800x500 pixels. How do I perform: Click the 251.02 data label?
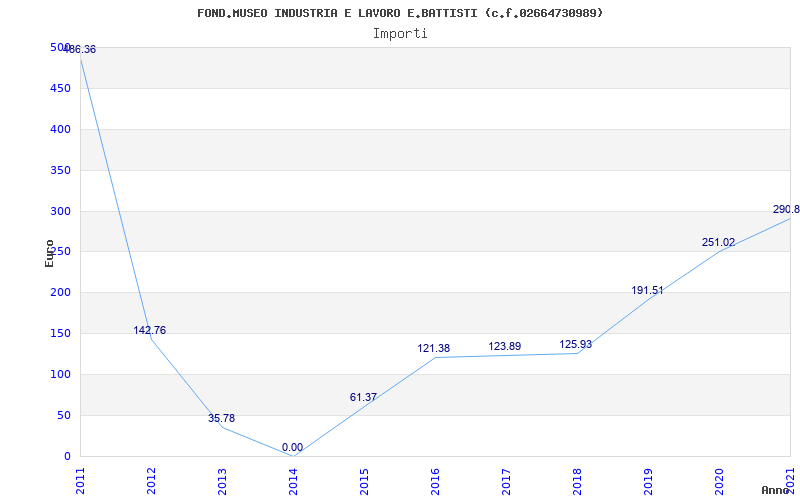pyautogui.click(x=718, y=242)
